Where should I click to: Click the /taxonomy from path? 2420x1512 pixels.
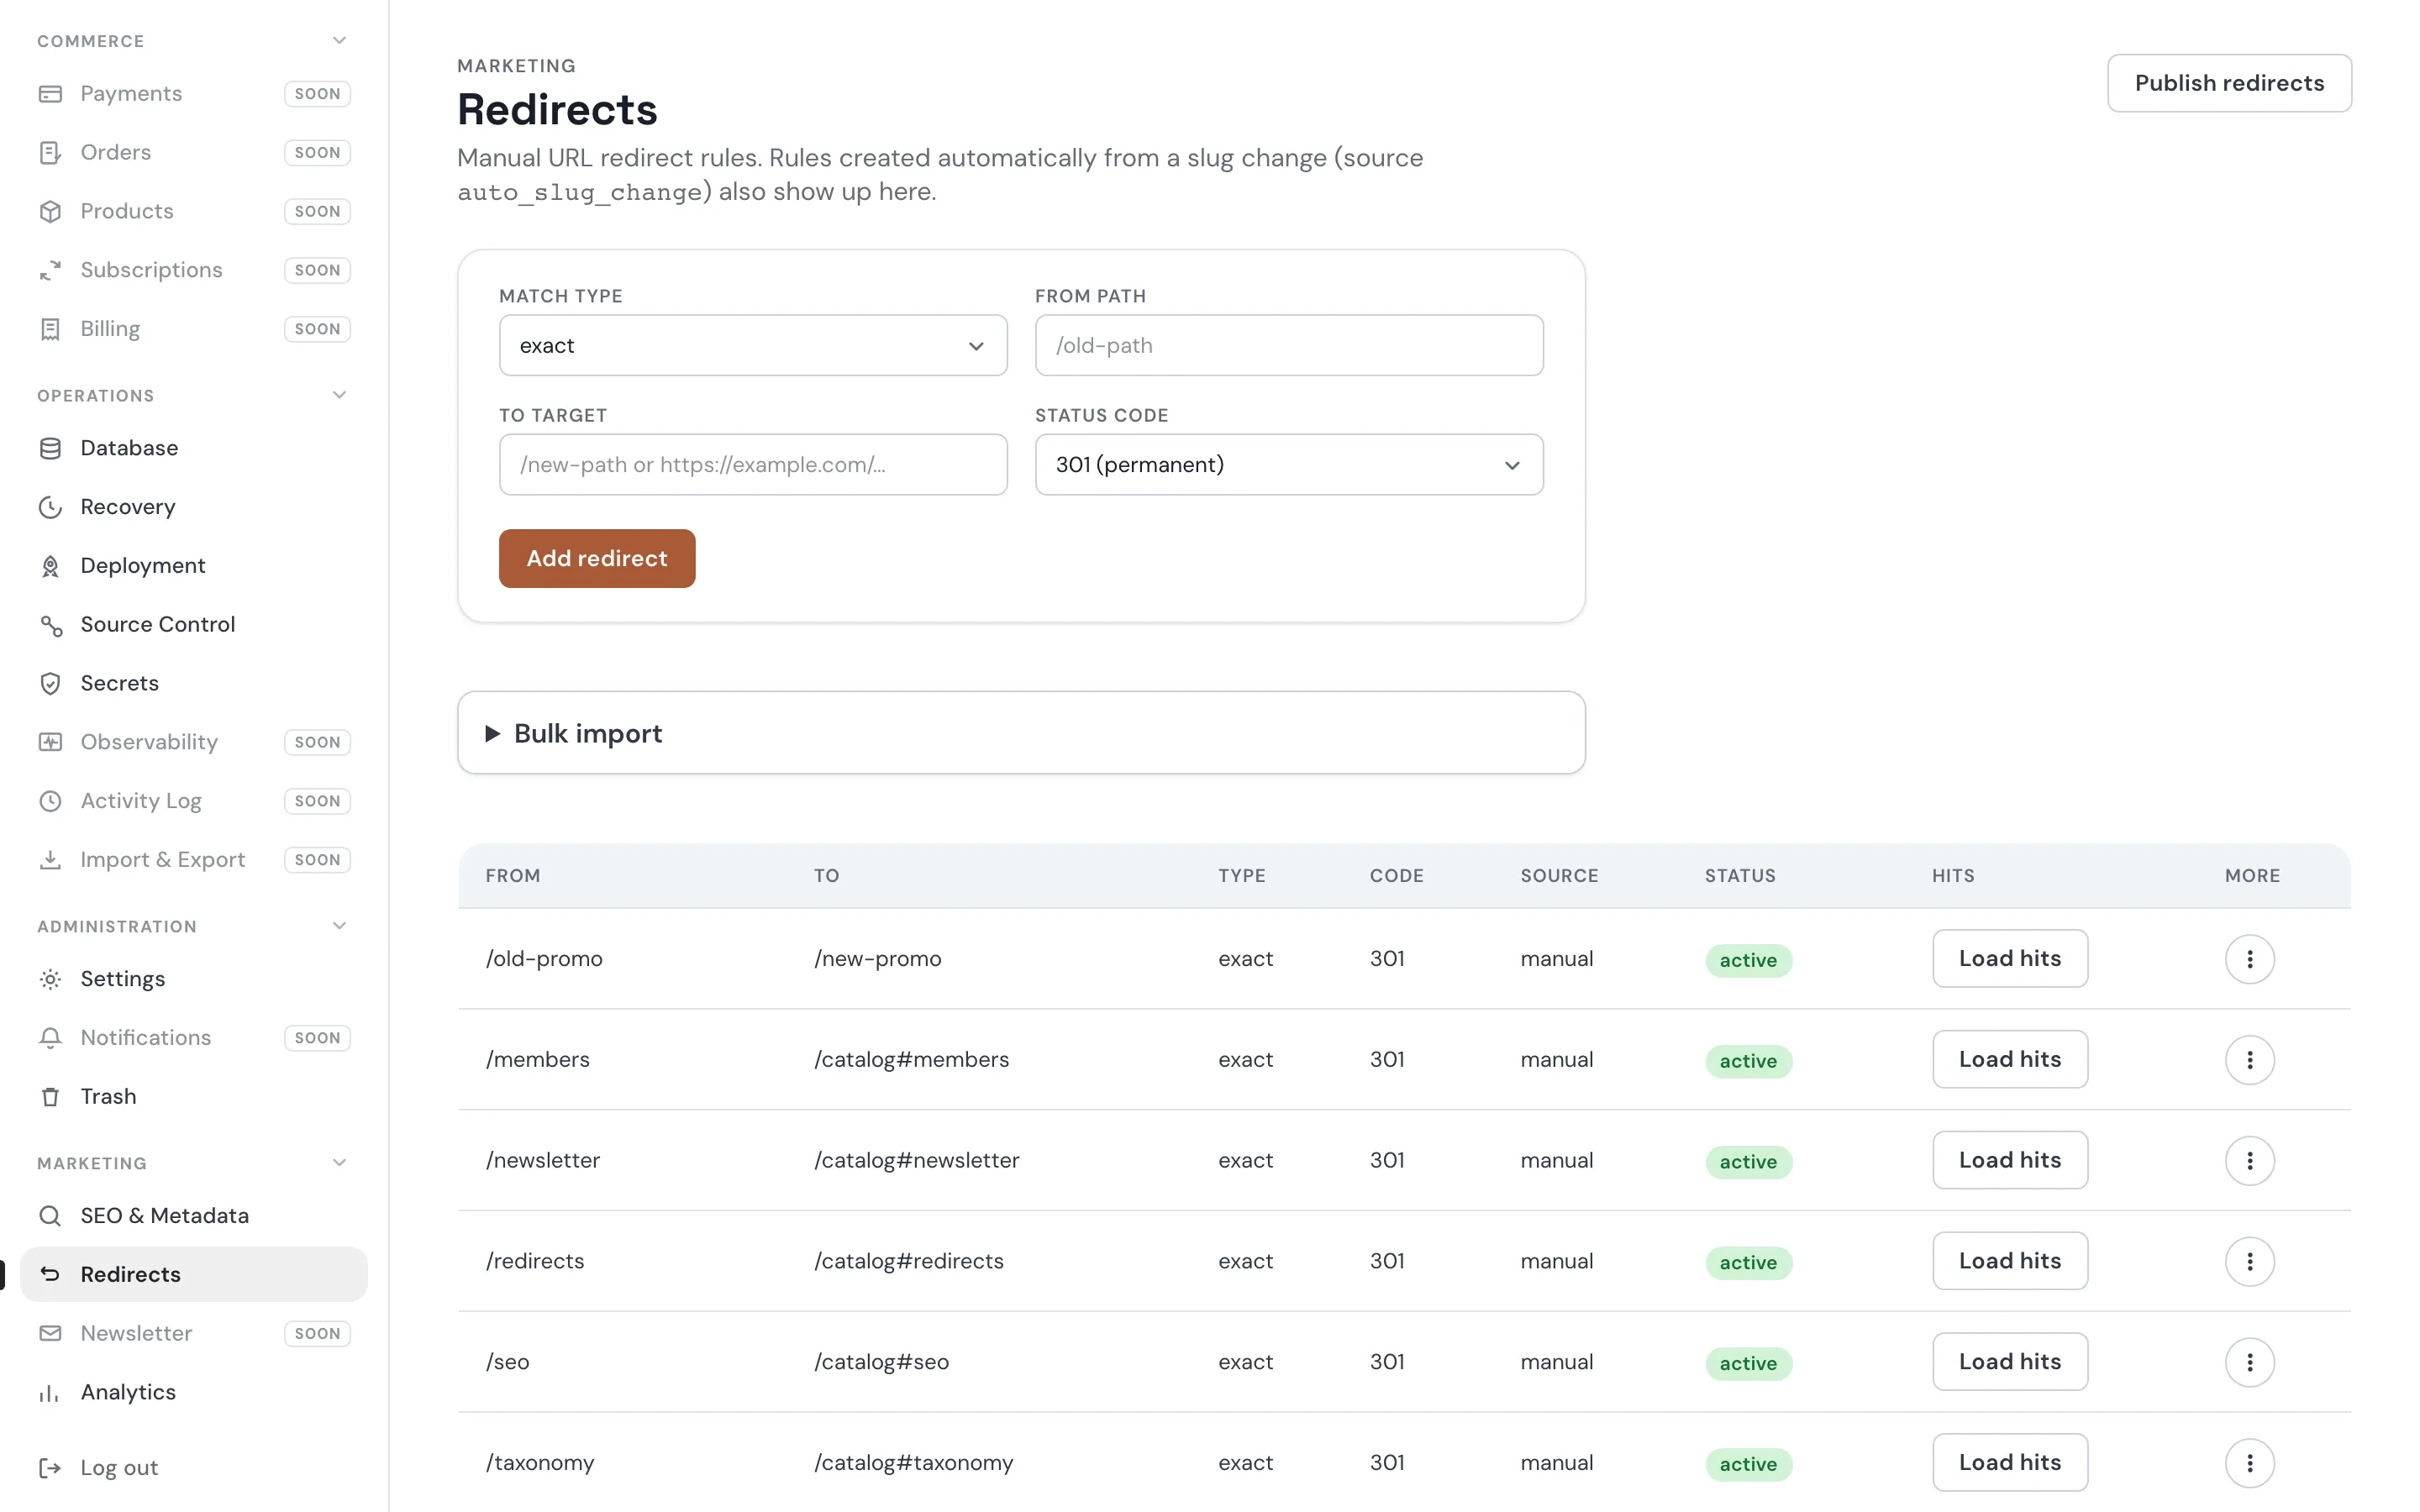coord(540,1463)
